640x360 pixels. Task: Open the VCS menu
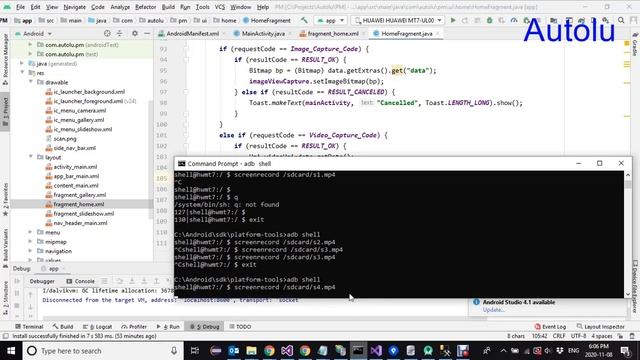(220, 7)
